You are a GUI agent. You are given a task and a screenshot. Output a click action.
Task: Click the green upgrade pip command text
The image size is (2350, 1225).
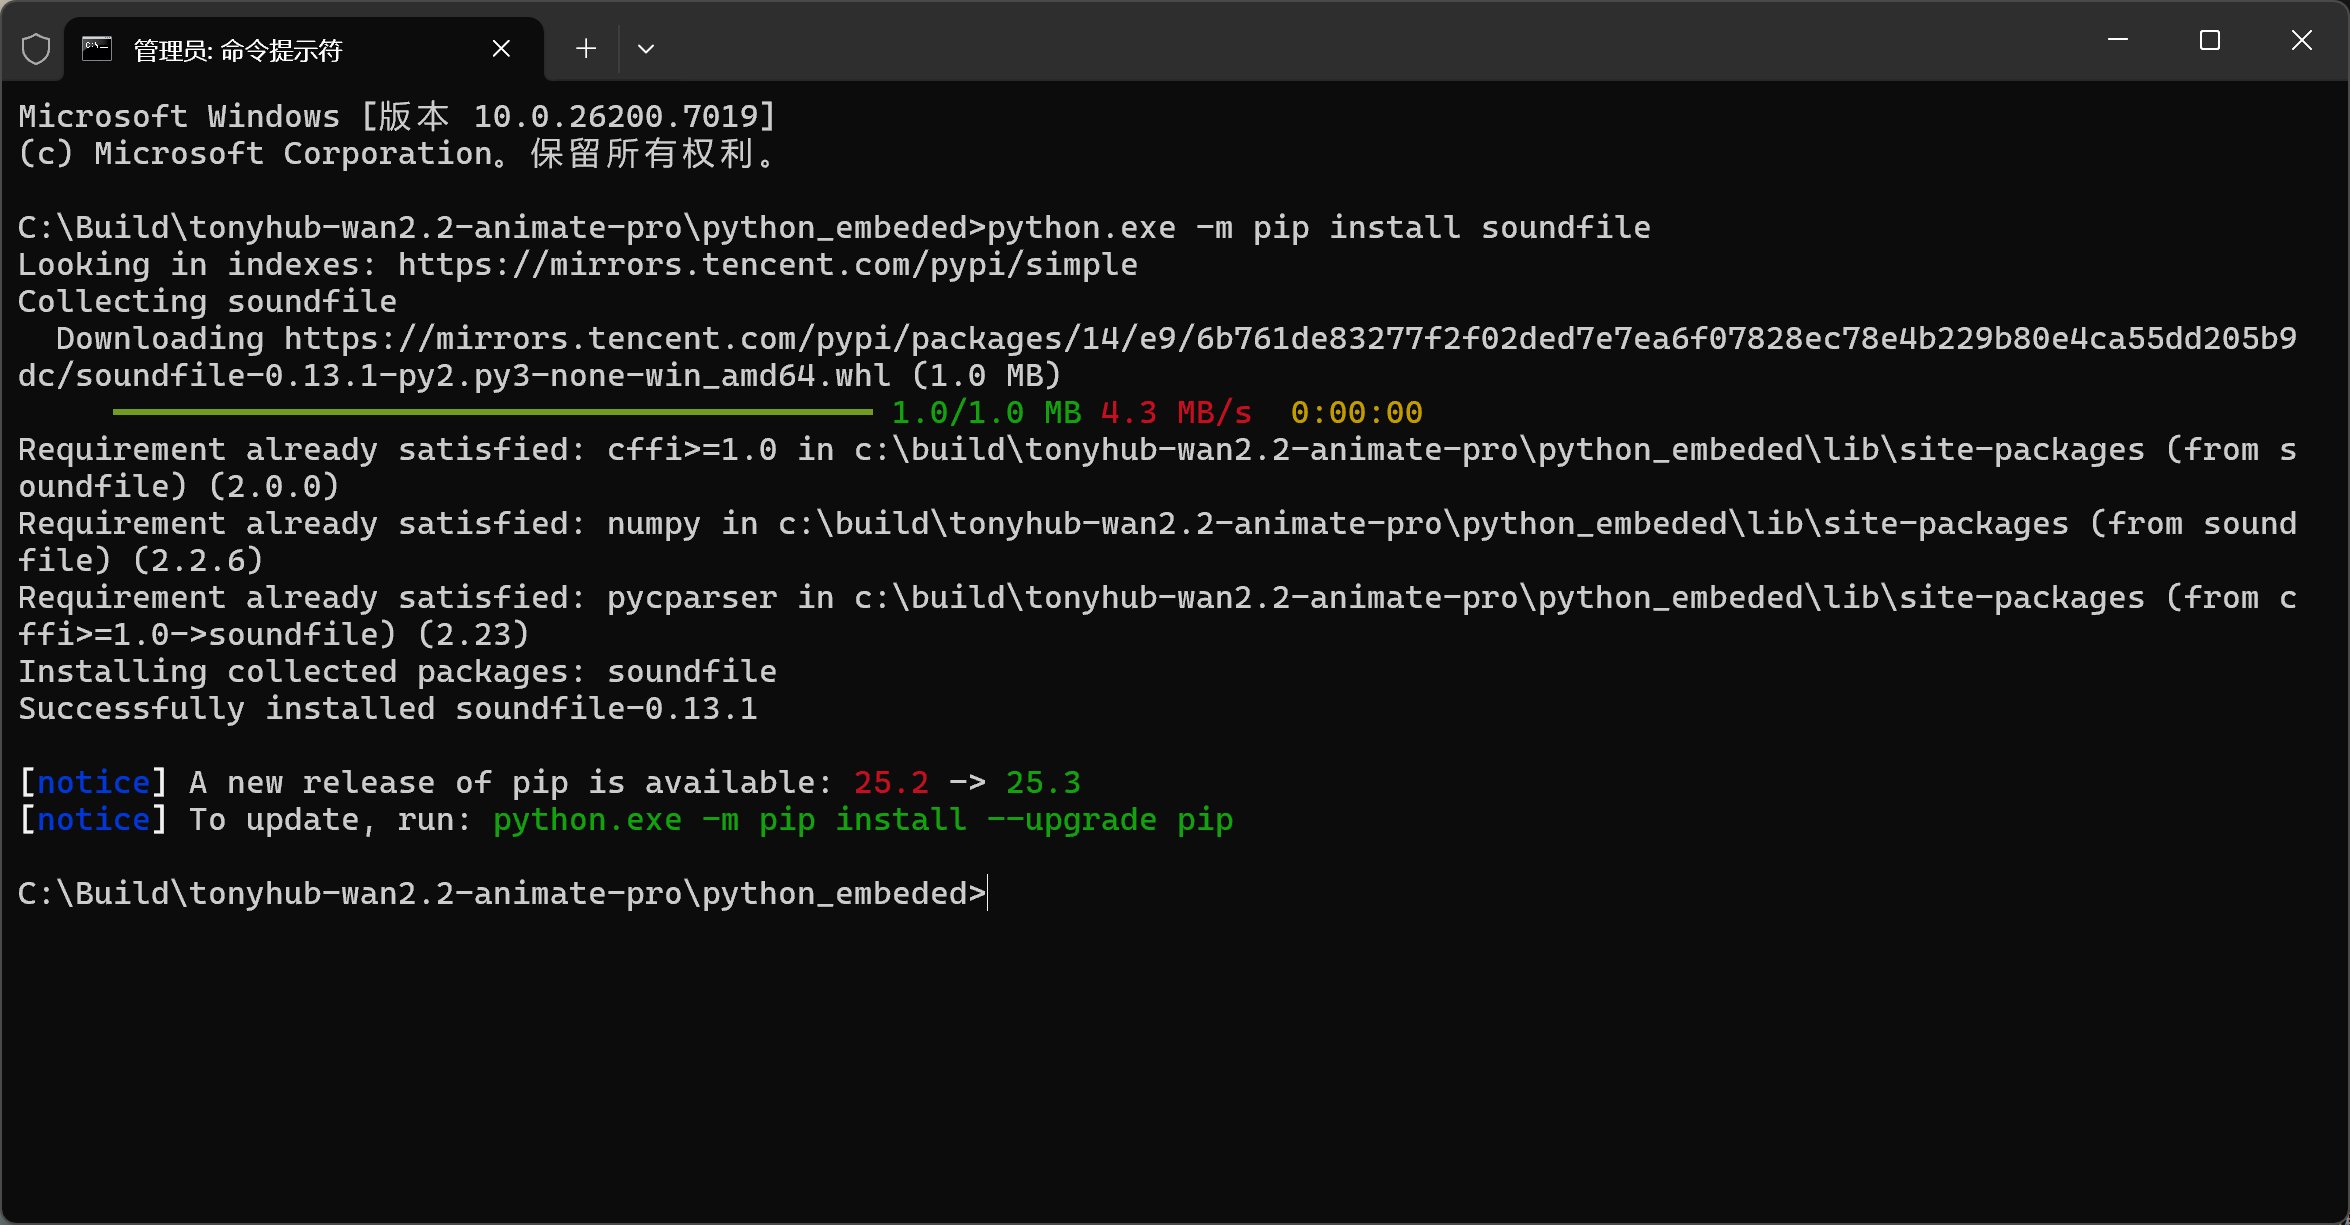coord(862,820)
